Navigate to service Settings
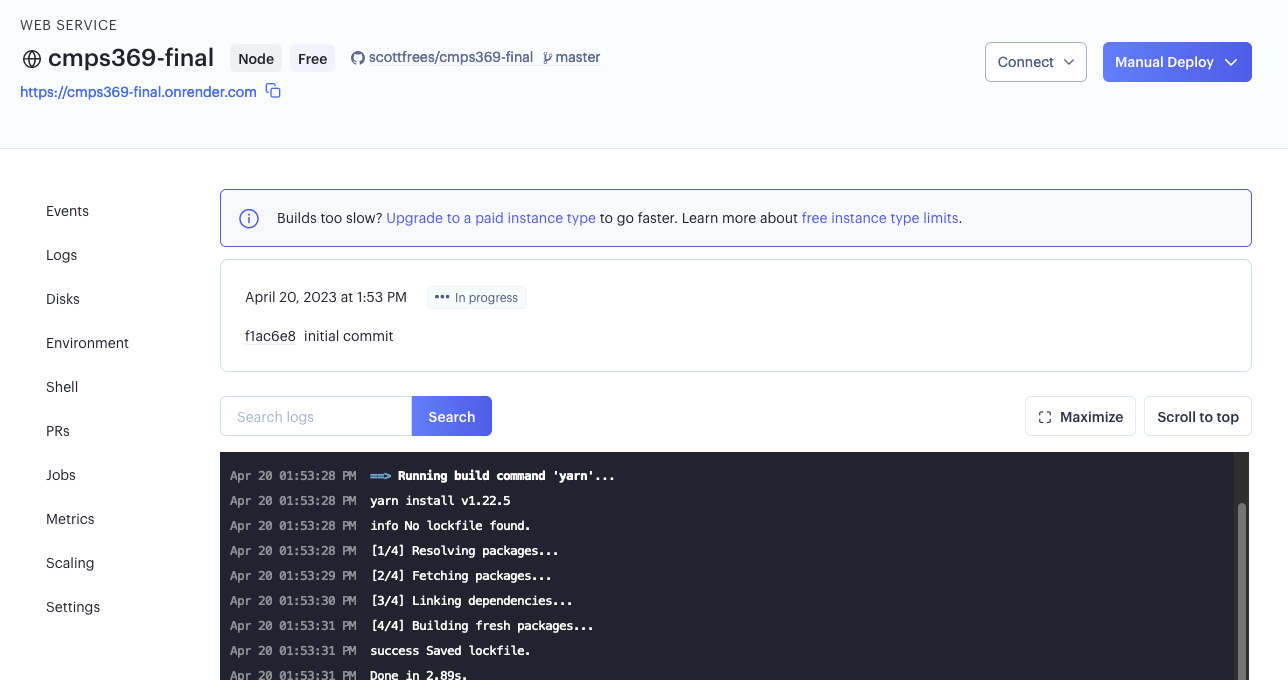1288x680 pixels. click(73, 607)
